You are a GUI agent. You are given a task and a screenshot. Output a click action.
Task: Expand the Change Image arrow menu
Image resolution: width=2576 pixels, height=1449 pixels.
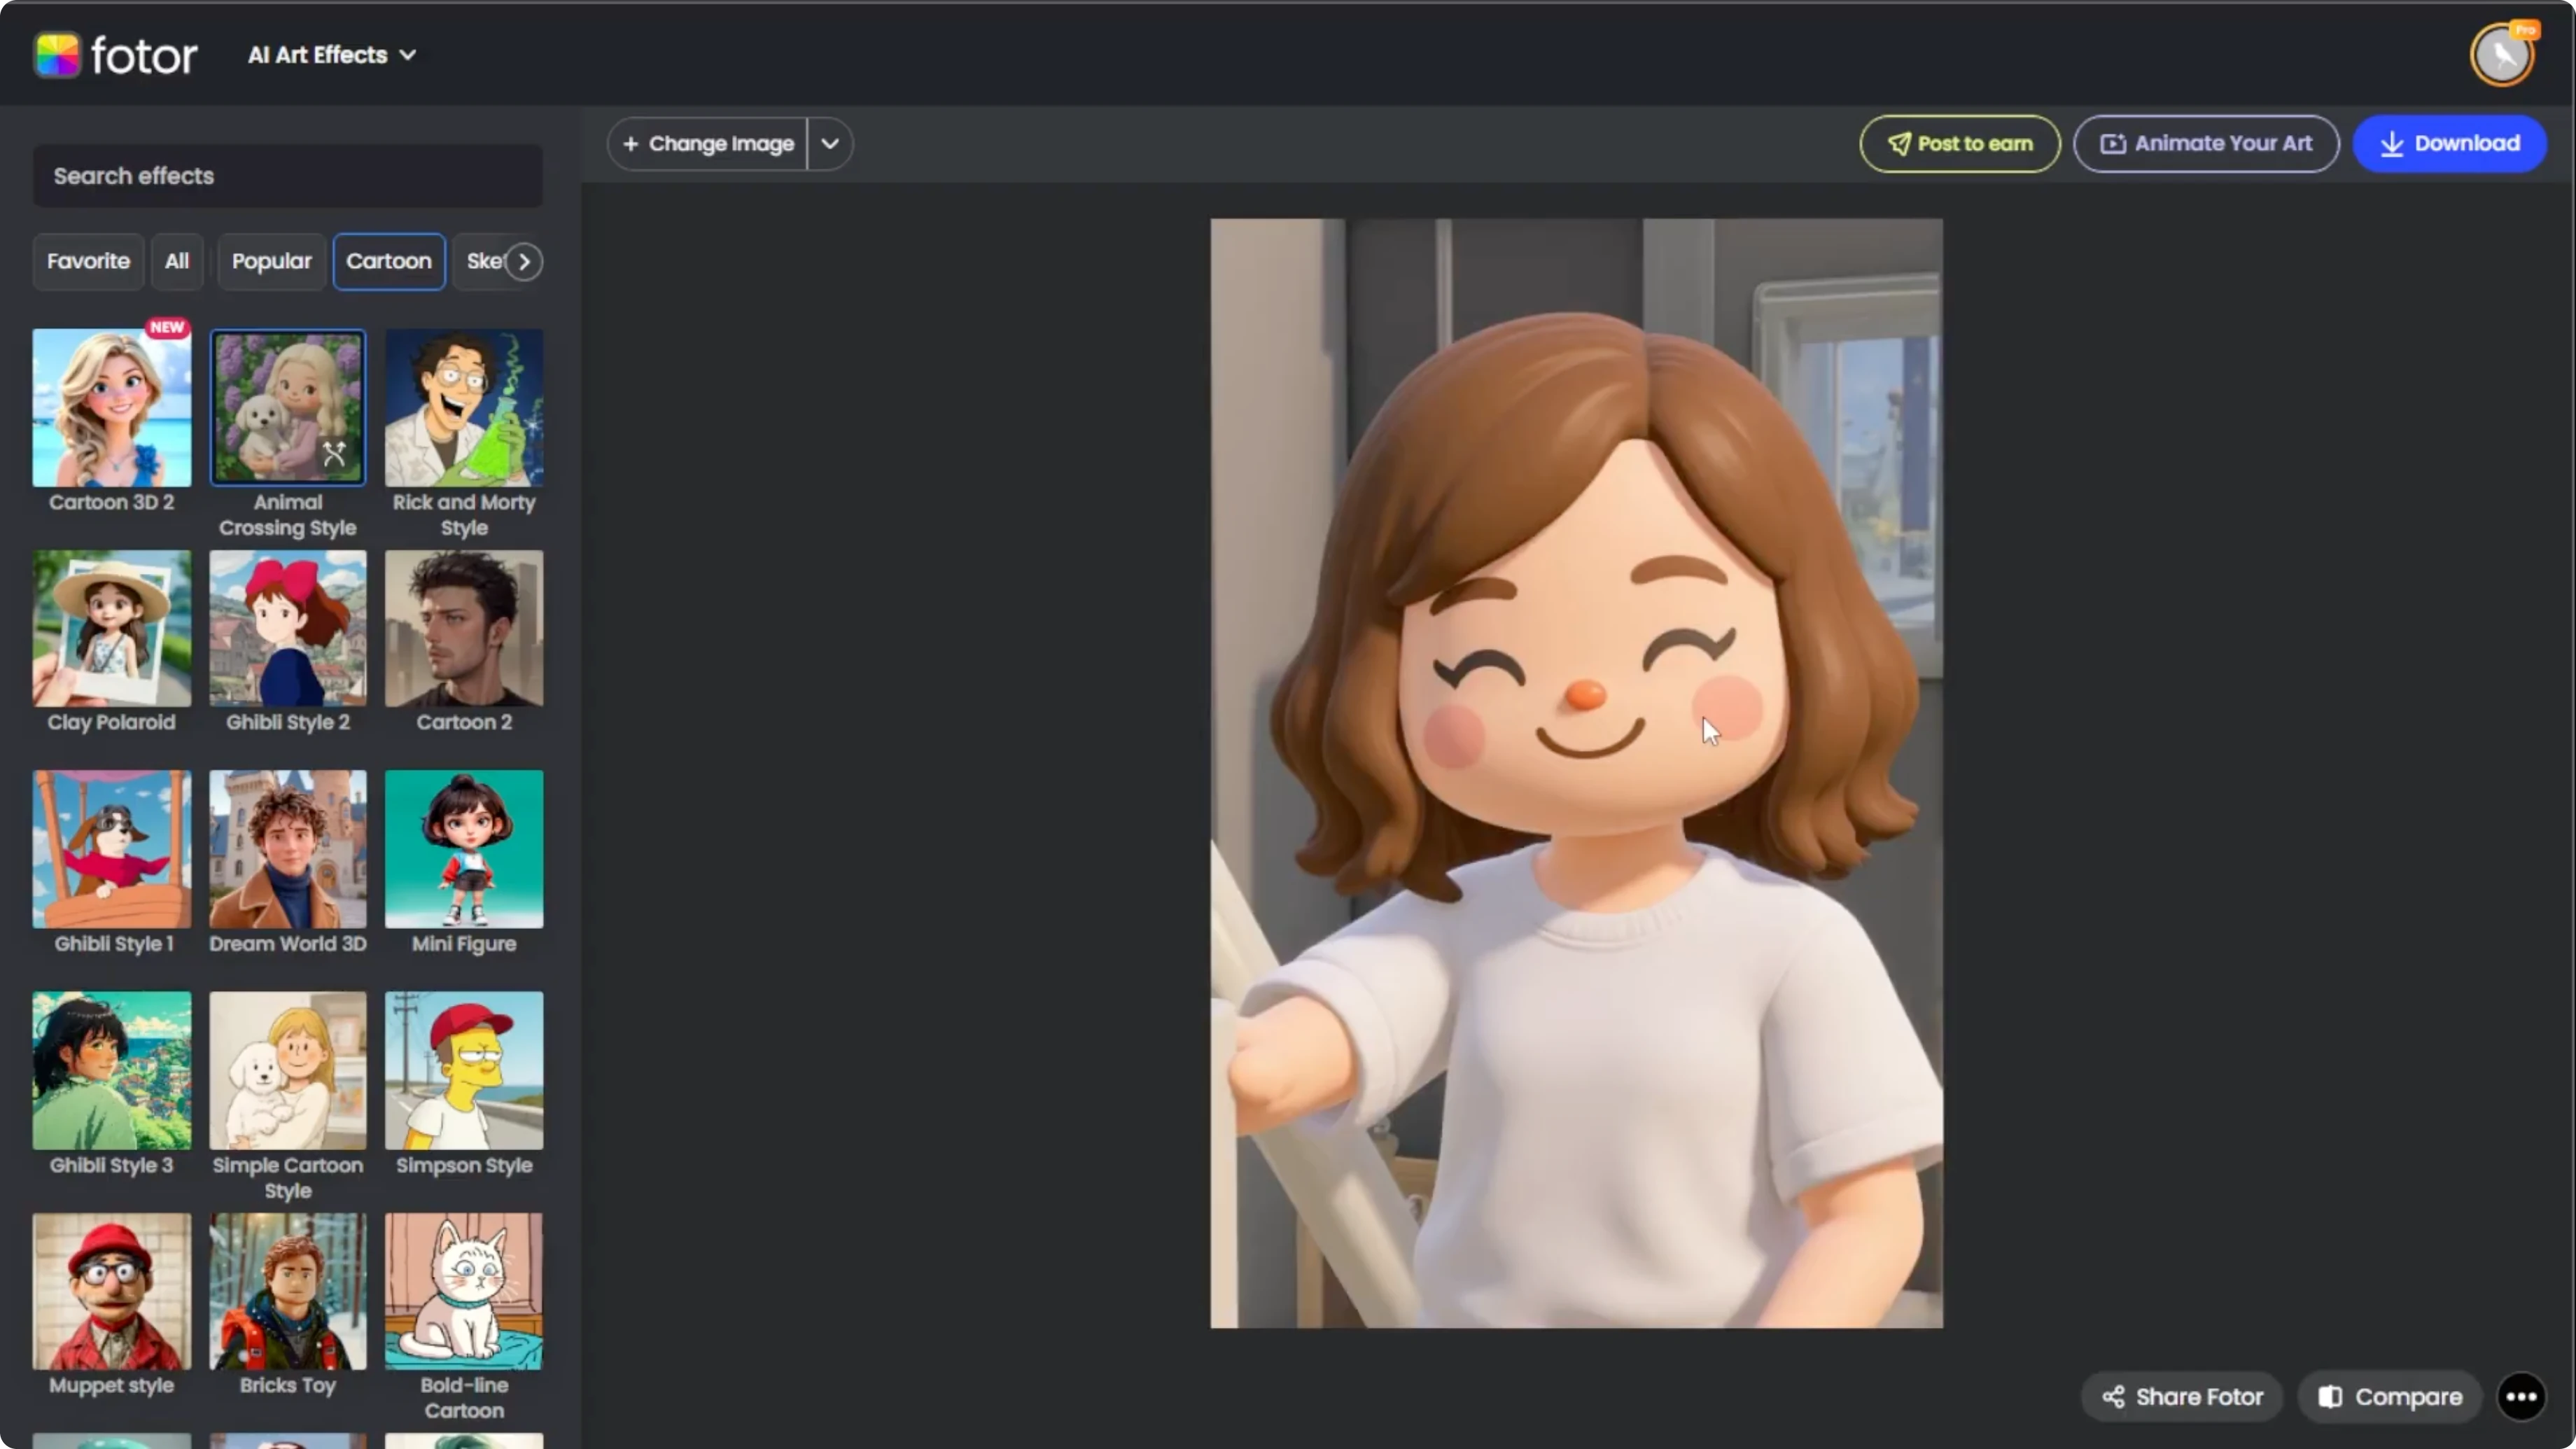(830, 144)
